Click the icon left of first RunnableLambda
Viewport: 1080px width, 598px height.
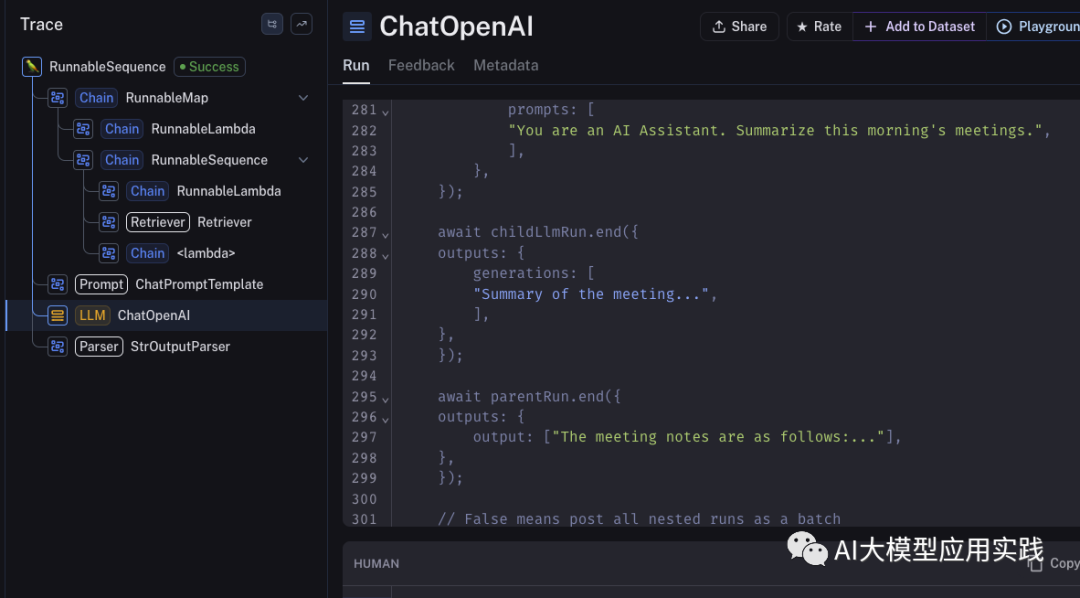[x=83, y=129]
